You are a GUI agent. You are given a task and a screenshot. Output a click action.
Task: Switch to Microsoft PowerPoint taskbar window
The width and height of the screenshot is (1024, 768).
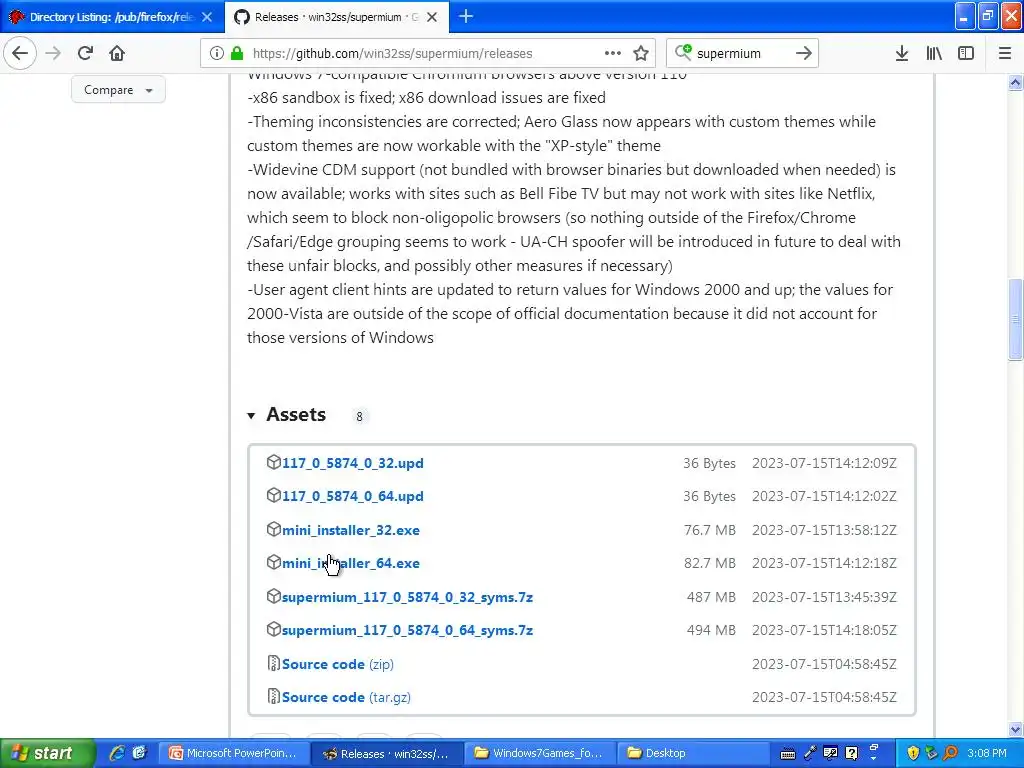234,754
